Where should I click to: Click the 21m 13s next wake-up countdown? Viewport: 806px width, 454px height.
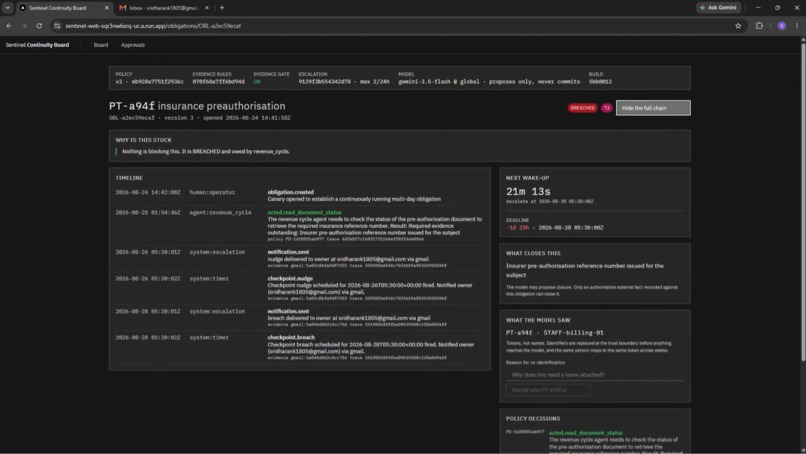528,192
